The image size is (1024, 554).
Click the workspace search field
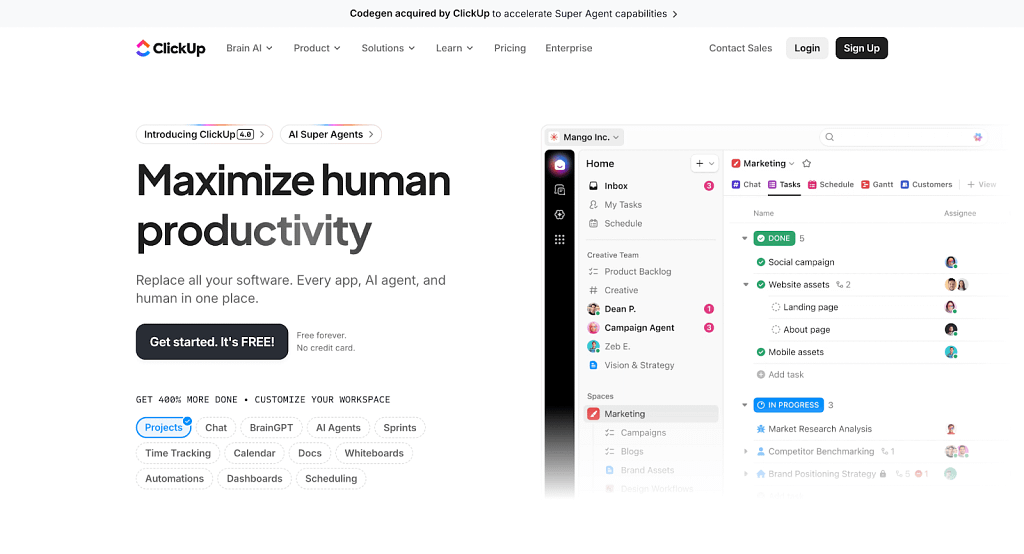(x=903, y=137)
